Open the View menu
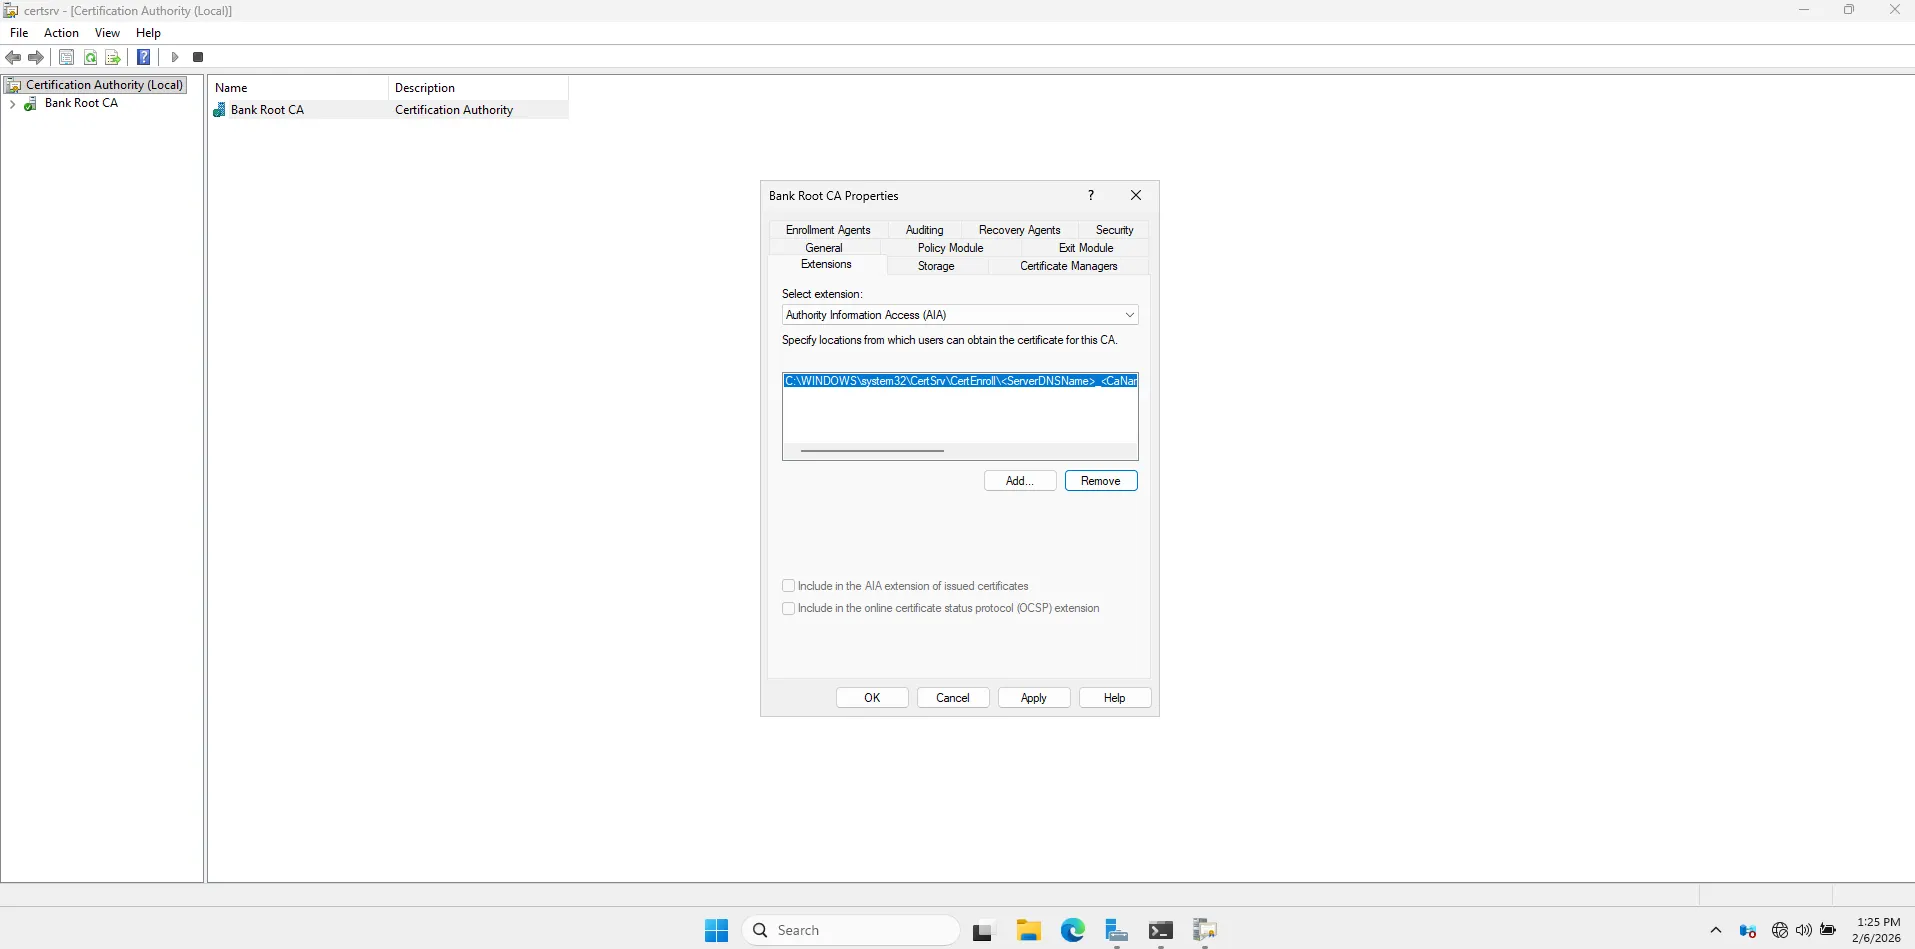Viewport: 1915px width, 949px height. [x=107, y=33]
